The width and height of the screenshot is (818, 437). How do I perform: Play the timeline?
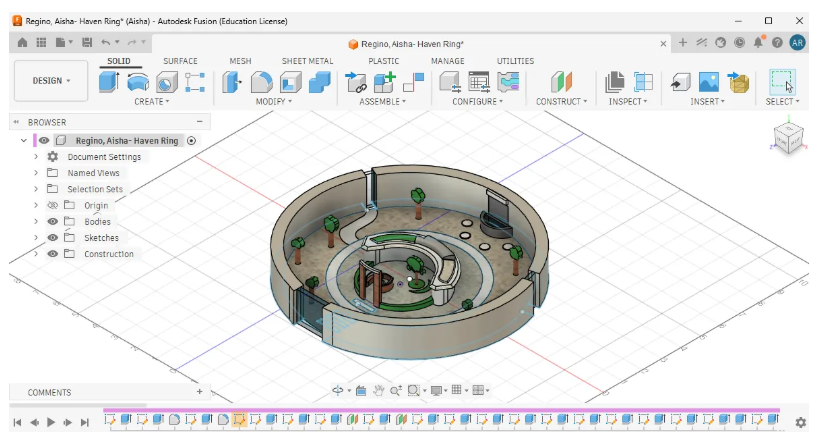click(x=51, y=422)
